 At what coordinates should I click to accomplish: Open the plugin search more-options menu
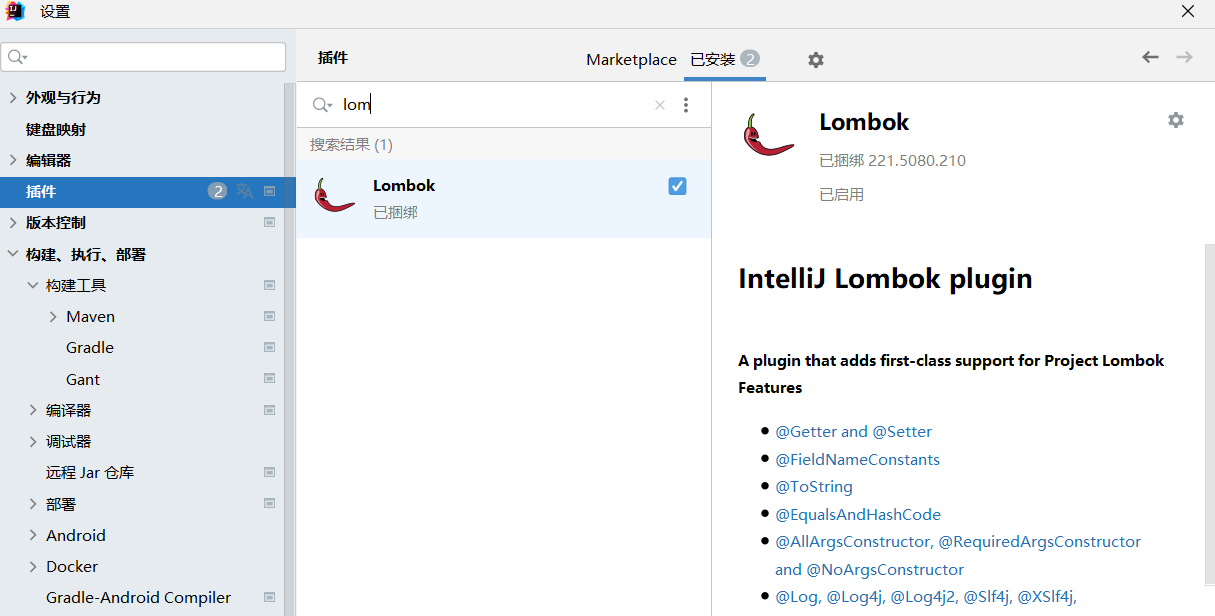click(x=686, y=105)
